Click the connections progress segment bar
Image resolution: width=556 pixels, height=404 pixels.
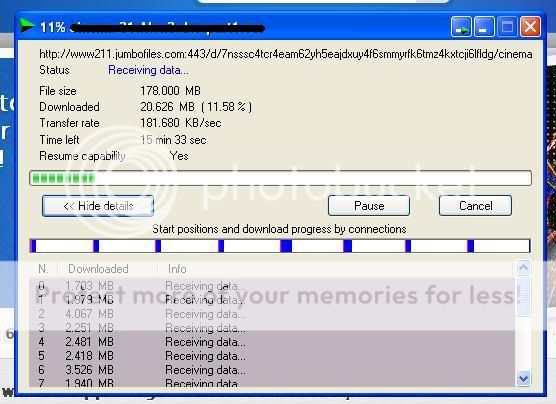pos(280,246)
